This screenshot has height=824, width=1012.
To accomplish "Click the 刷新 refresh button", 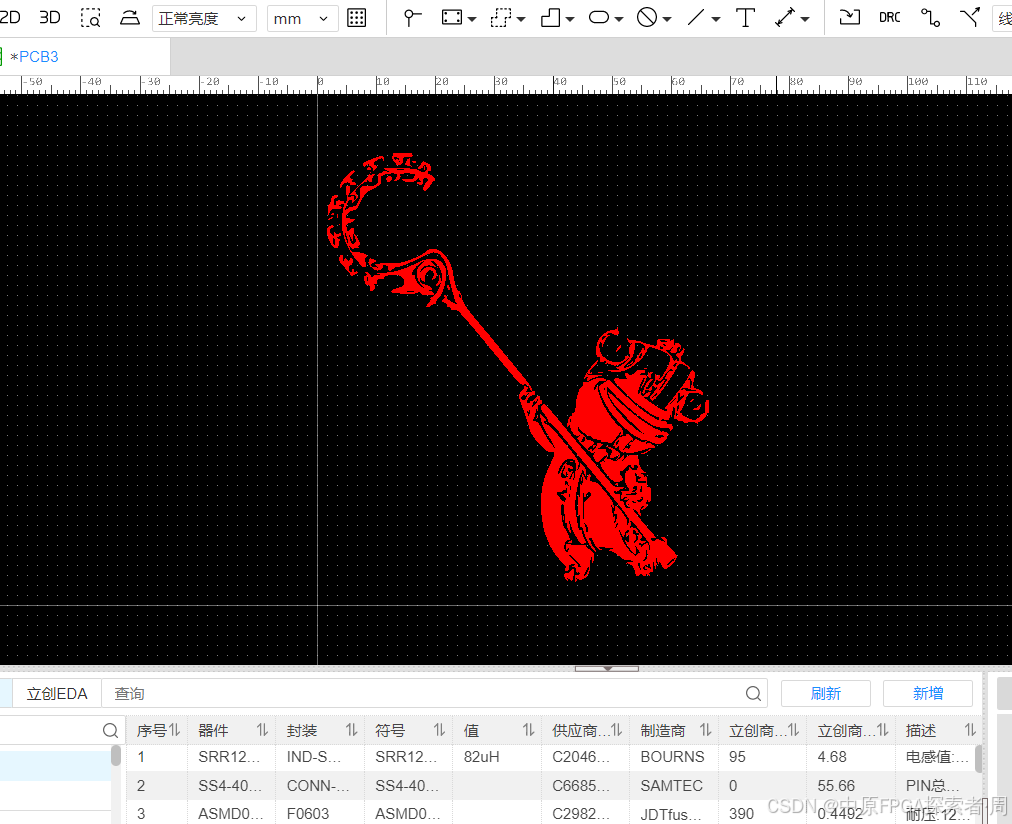I will click(x=825, y=694).
